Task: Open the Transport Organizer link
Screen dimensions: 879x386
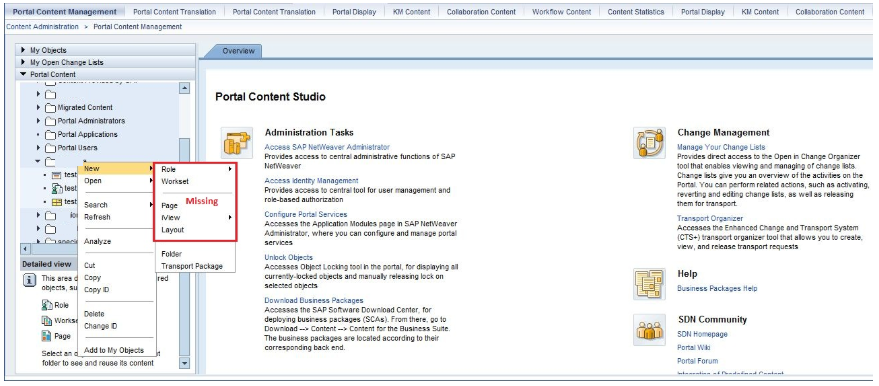Action: click(710, 218)
